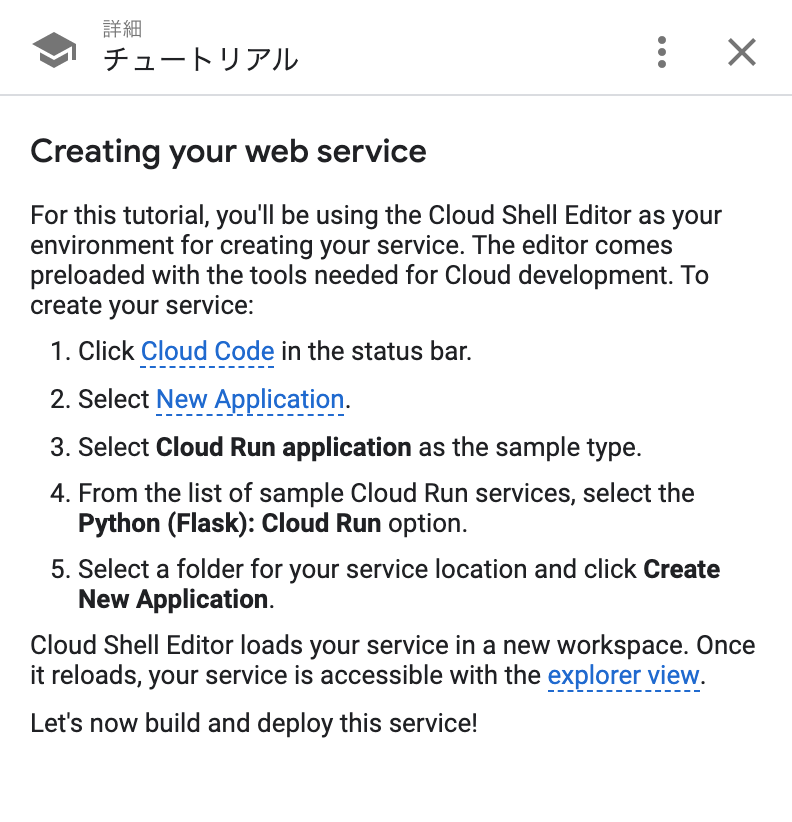
Task: Open the three-dot overflow menu
Action: pos(661,52)
